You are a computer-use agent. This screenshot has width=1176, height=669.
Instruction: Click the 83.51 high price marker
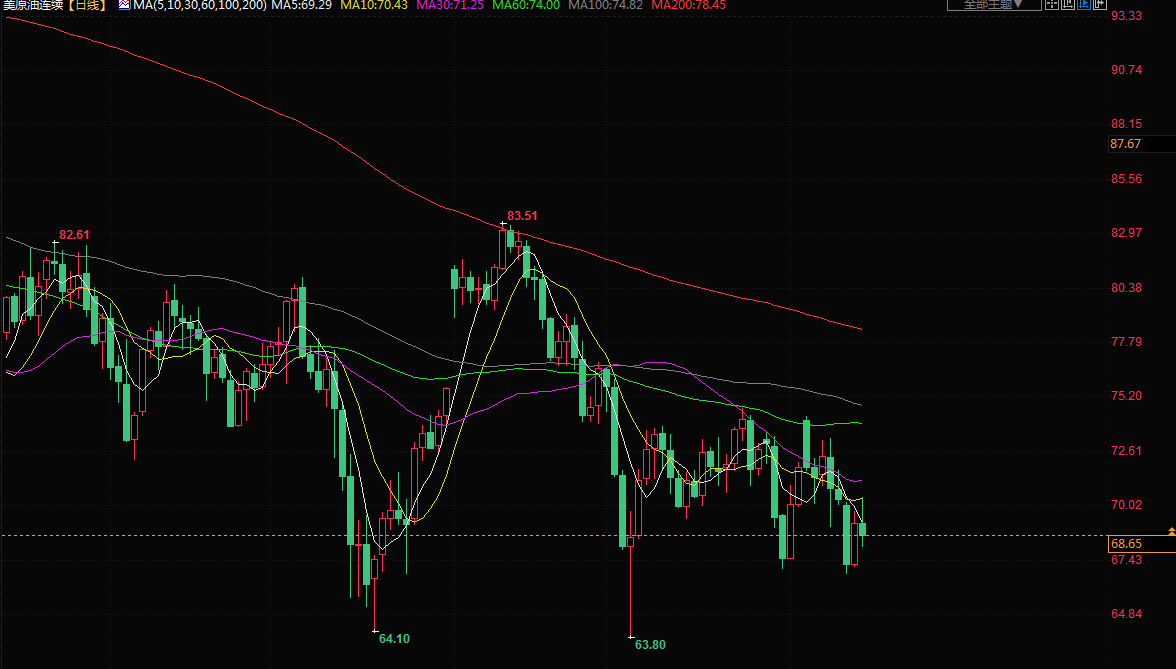tap(522, 215)
